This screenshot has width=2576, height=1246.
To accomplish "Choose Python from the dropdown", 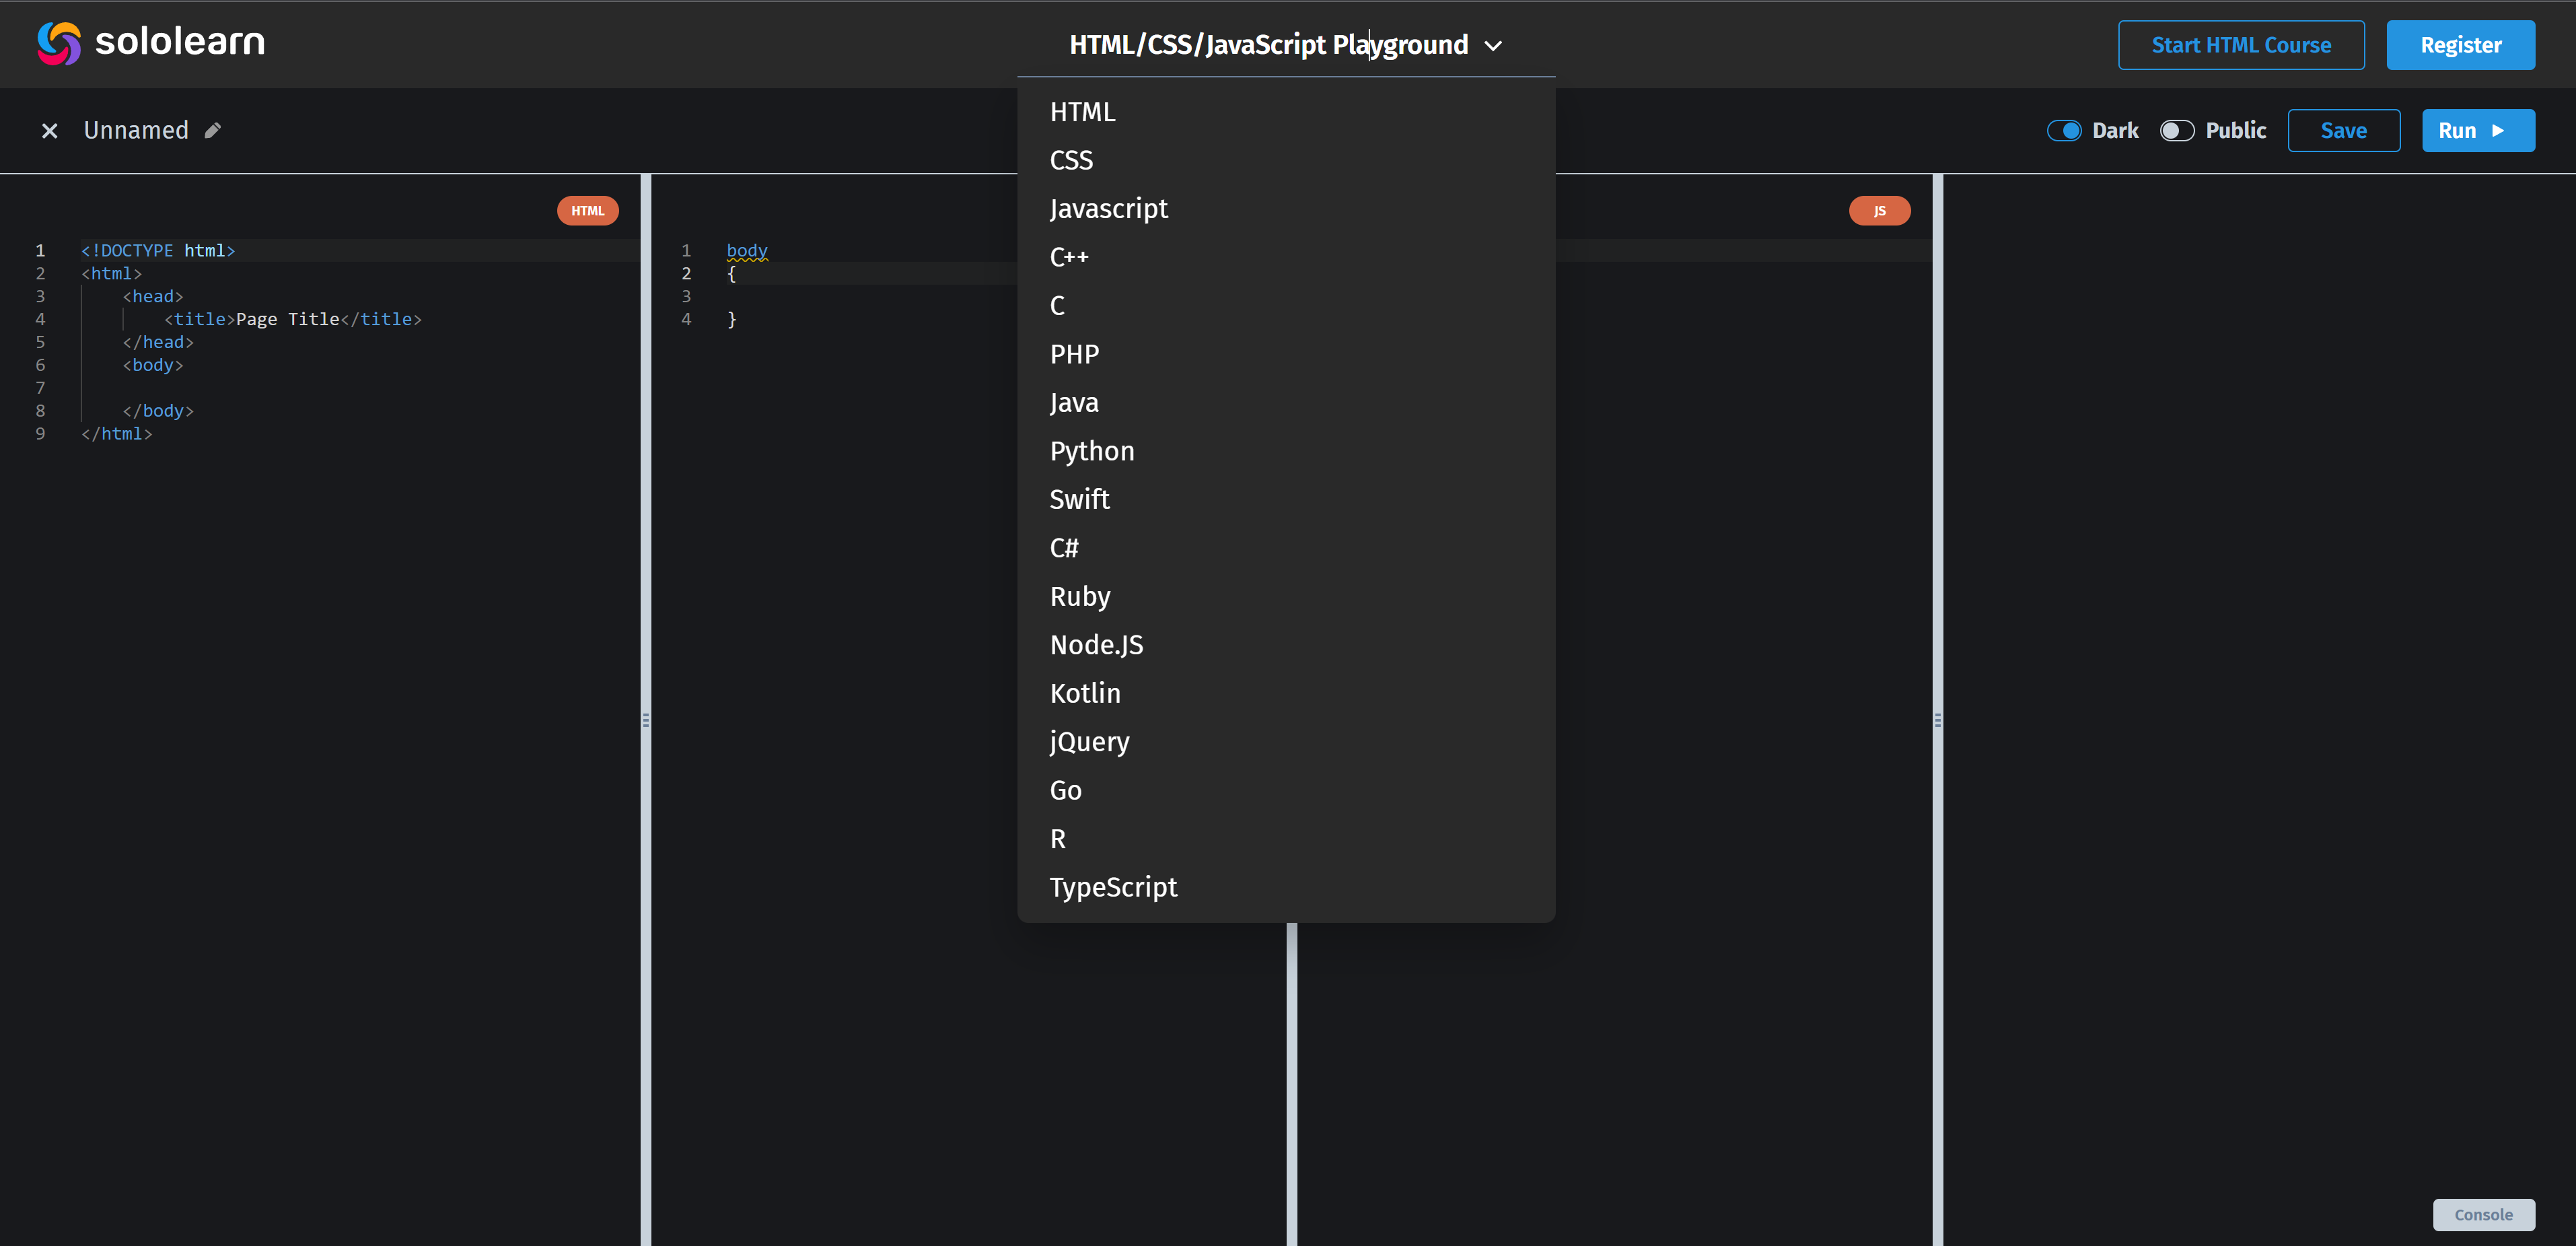I will [x=1286, y=451].
